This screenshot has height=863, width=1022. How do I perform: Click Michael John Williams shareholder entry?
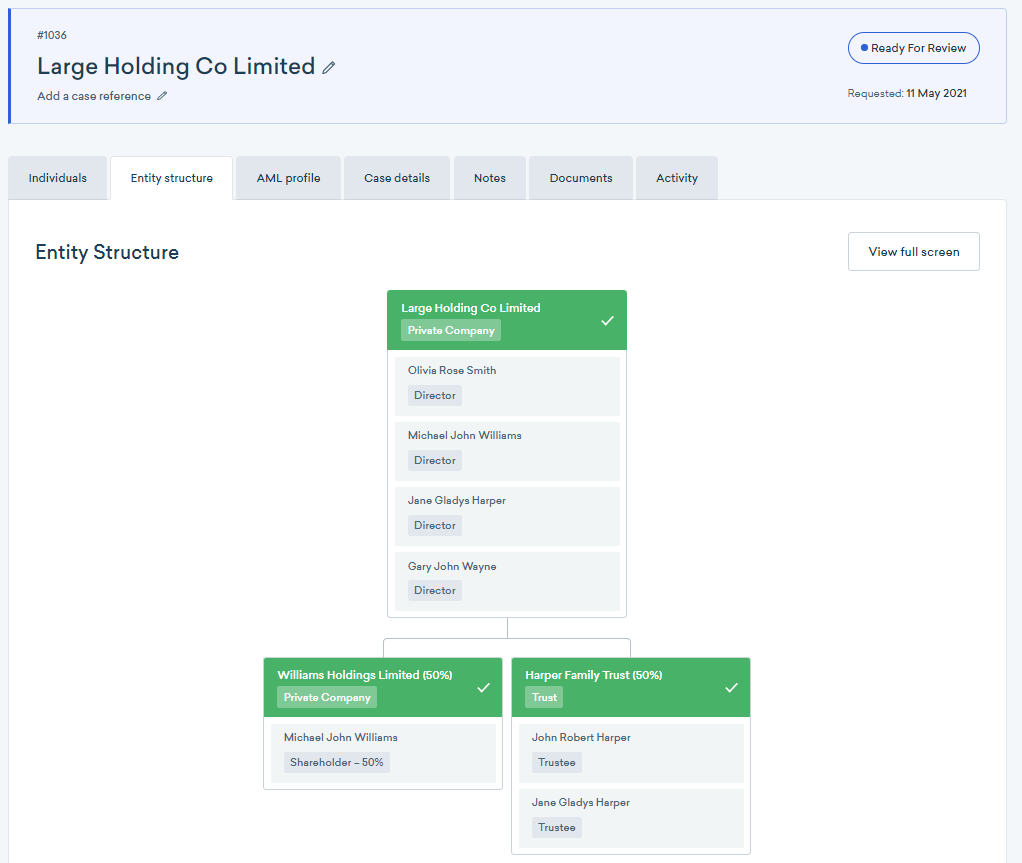(383, 753)
